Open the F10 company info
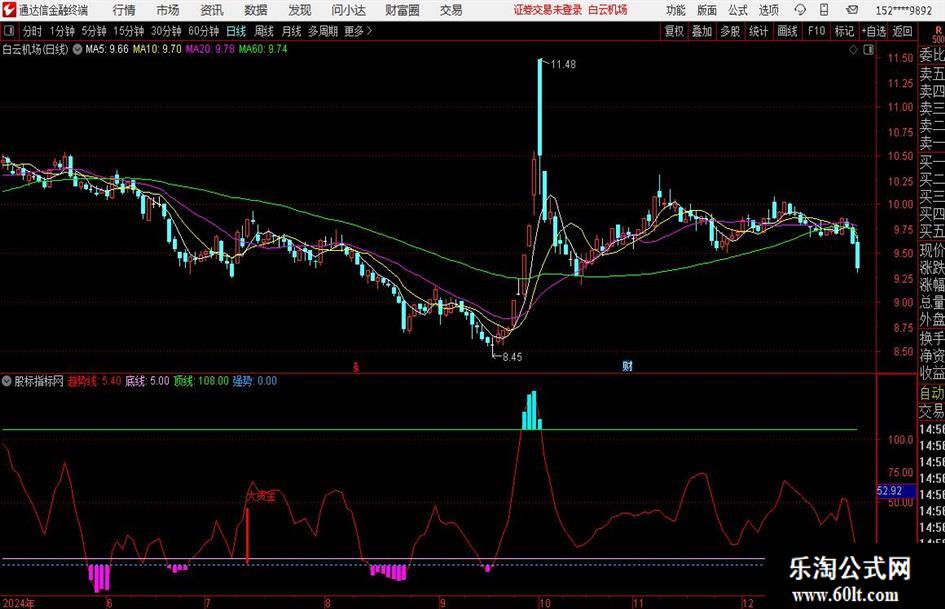This screenshot has width=945, height=609. point(817,31)
